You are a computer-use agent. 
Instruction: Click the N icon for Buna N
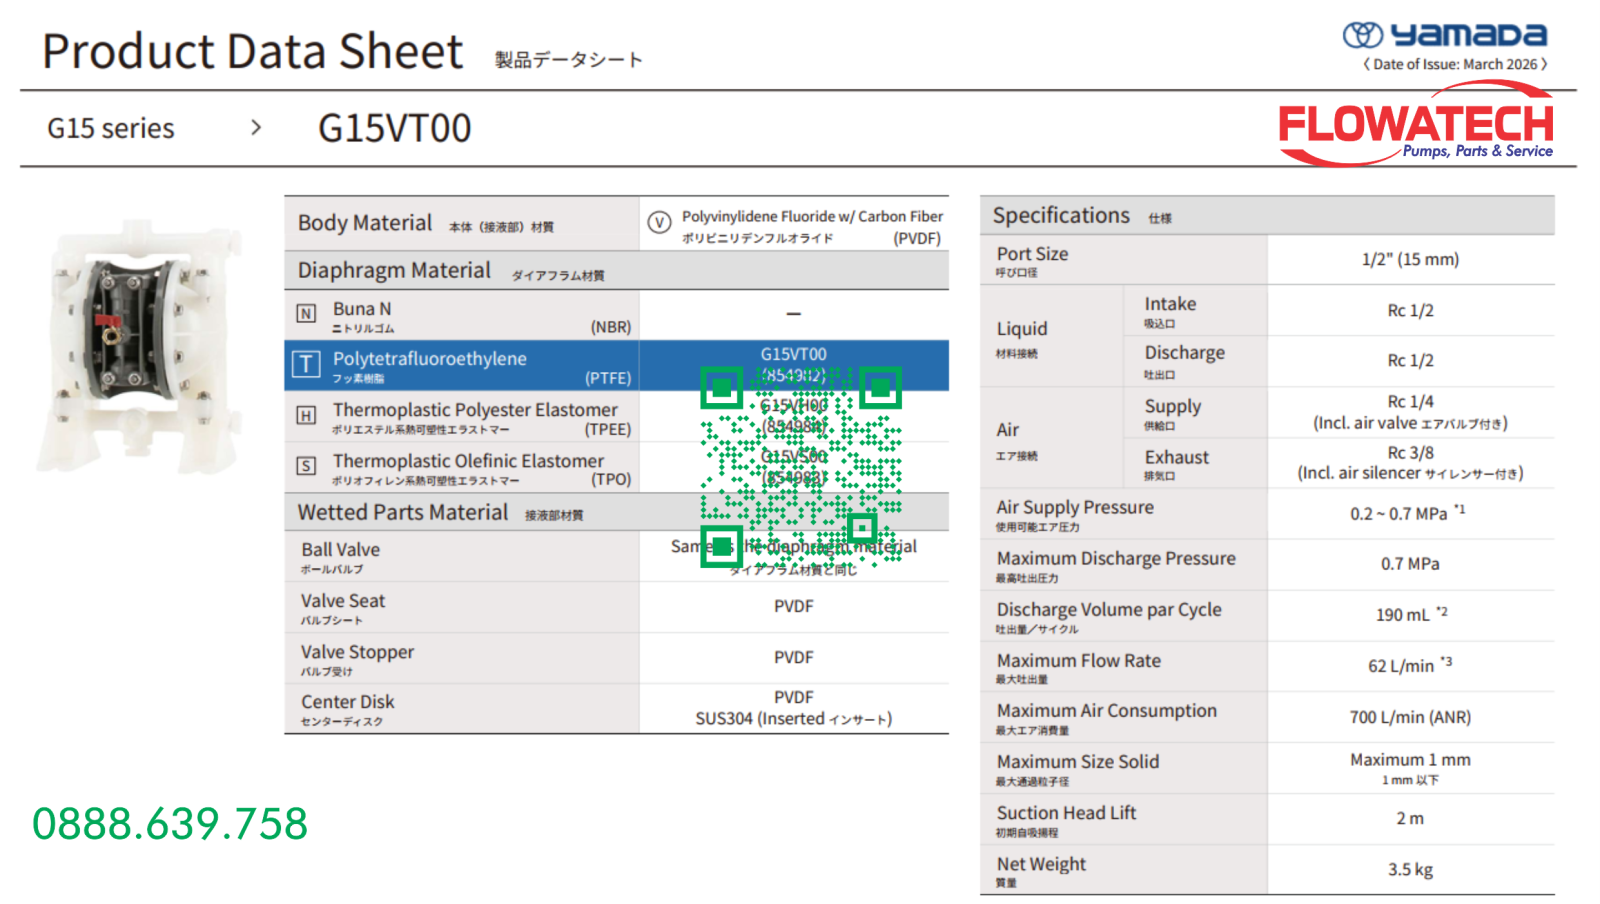pos(306,314)
